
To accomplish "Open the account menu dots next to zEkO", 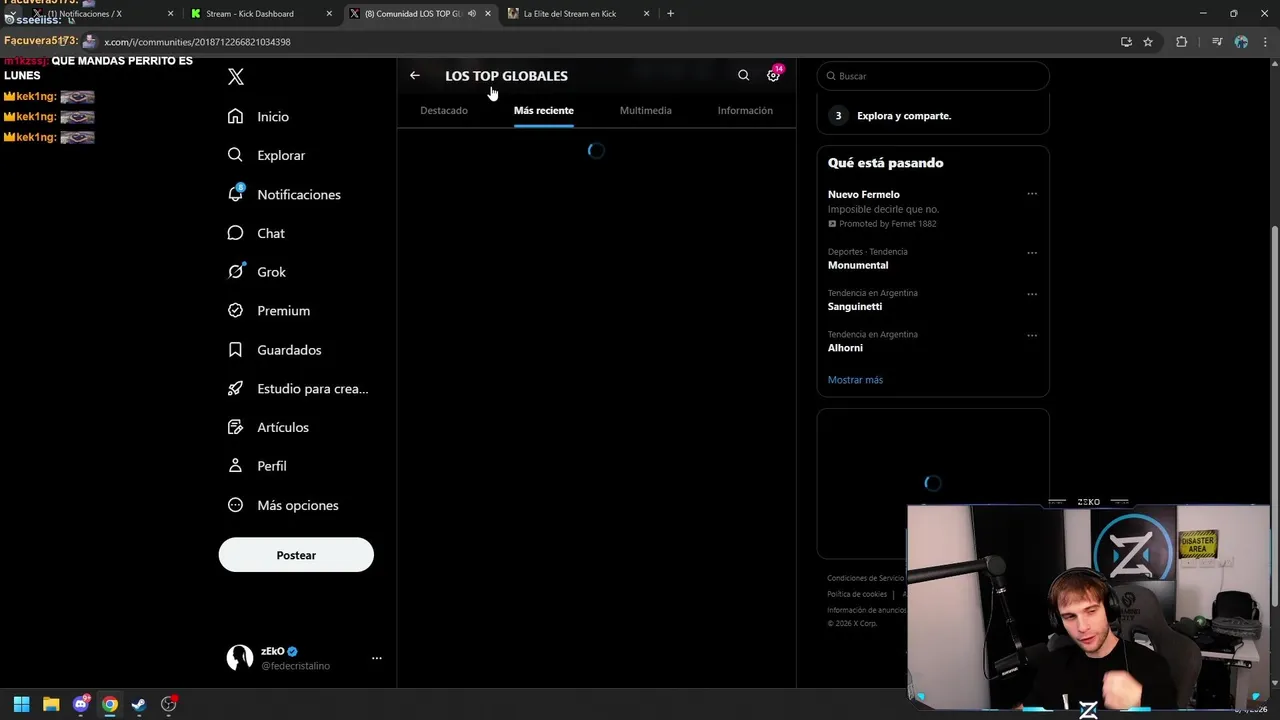I will coord(377,658).
